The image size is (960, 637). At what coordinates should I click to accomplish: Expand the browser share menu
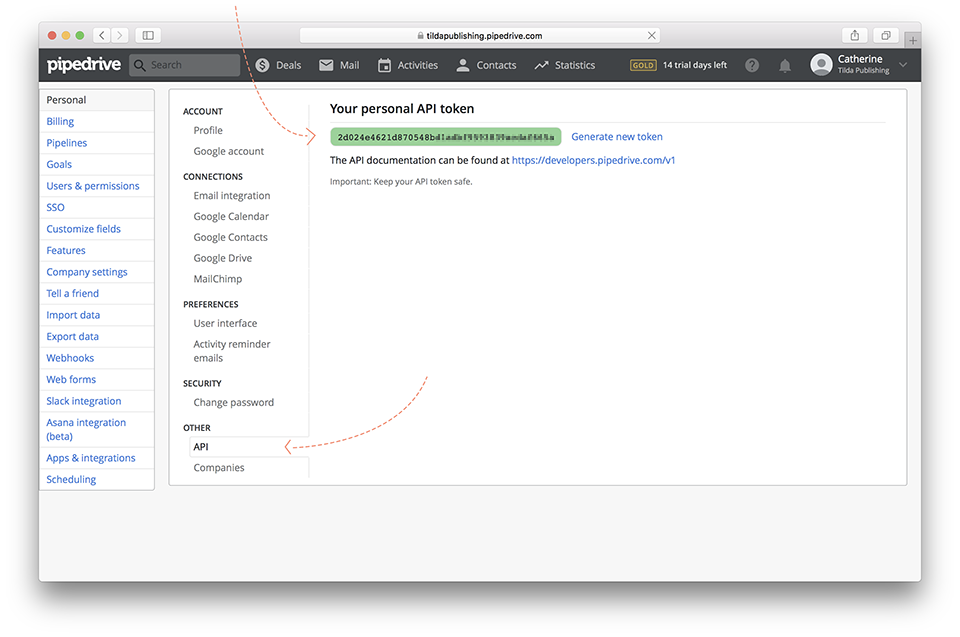(855, 34)
